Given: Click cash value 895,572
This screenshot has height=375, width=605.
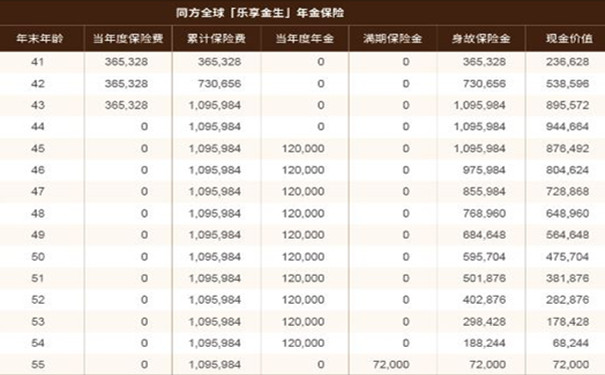Looking at the screenshot, I should click(x=568, y=105).
